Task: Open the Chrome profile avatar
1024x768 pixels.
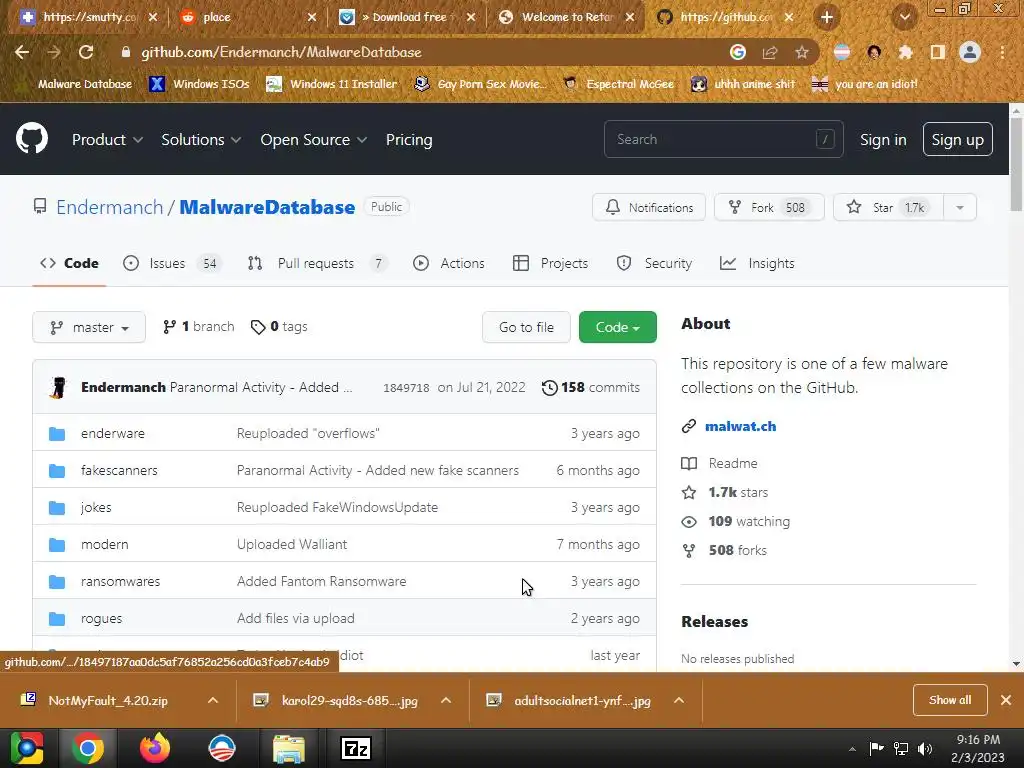Action: click(x=970, y=52)
